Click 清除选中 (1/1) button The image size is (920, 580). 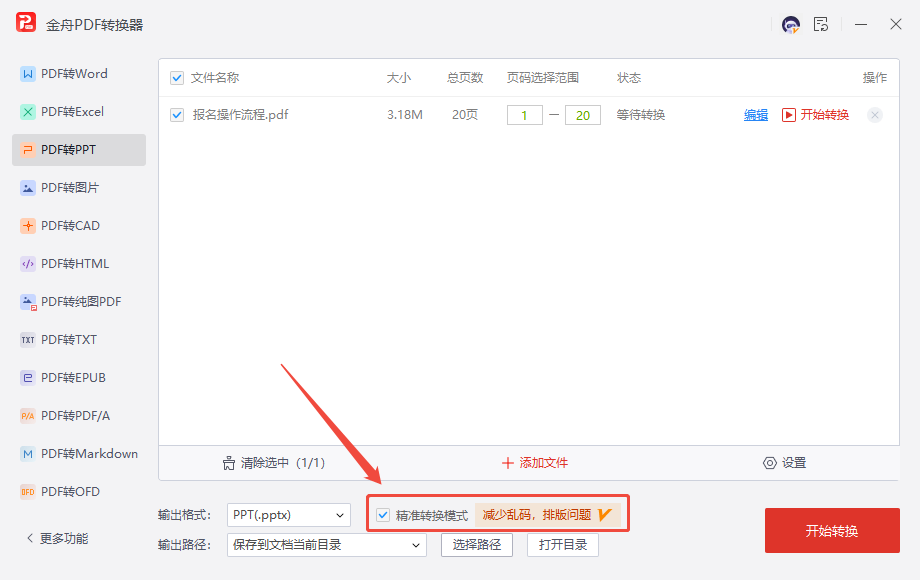pyautogui.click(x=274, y=463)
